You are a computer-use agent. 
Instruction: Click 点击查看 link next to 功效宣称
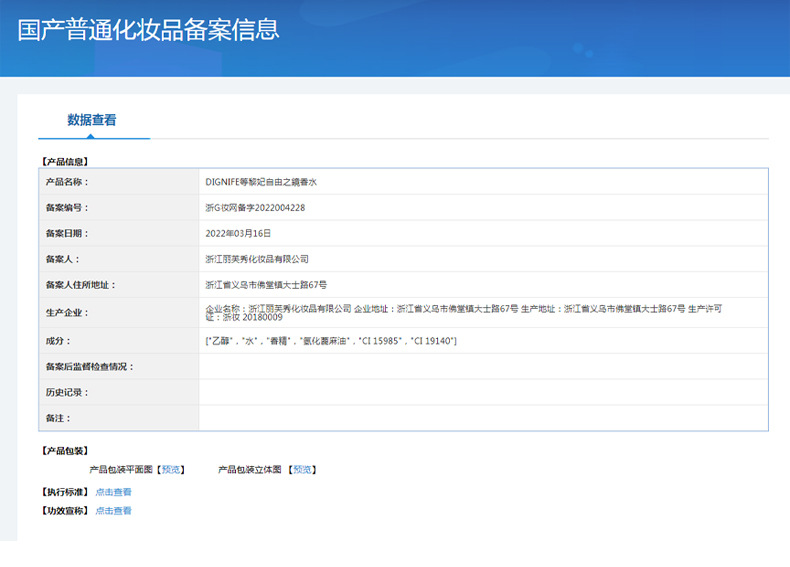[x=113, y=511]
